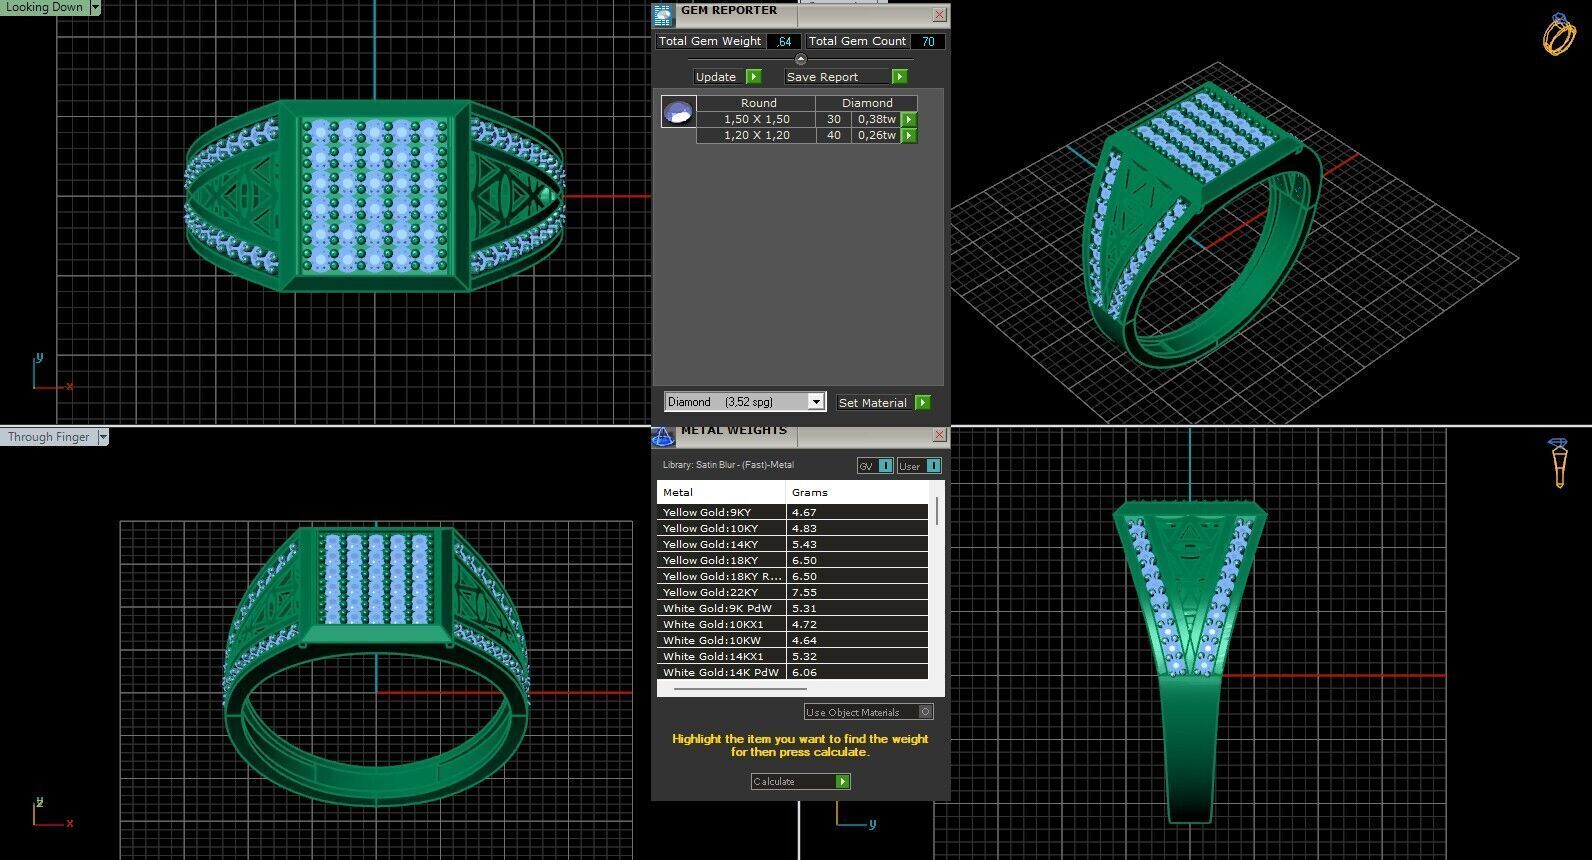
Task: Click the Metal Weights panel icon
Action: click(663, 437)
